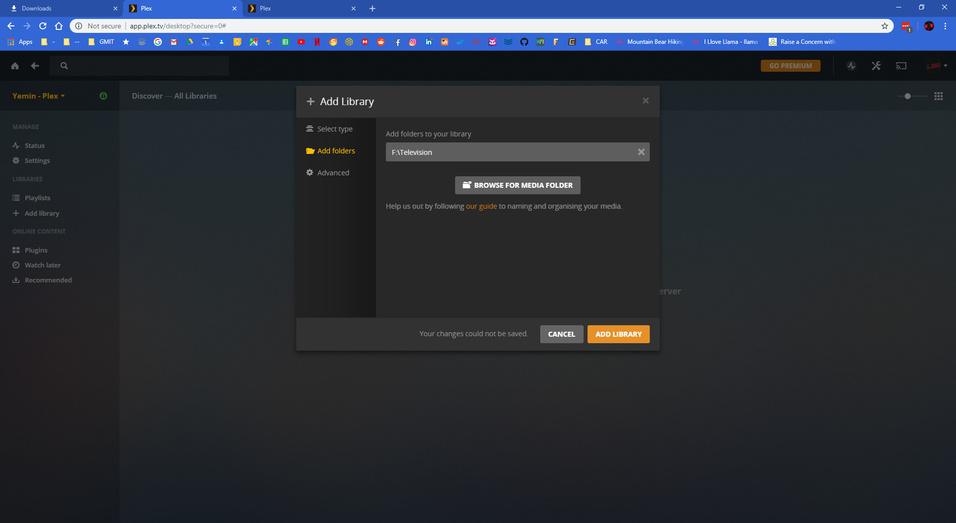Open the Chrome three-dot menu
Screen dimensions: 956x523
click(946, 26)
